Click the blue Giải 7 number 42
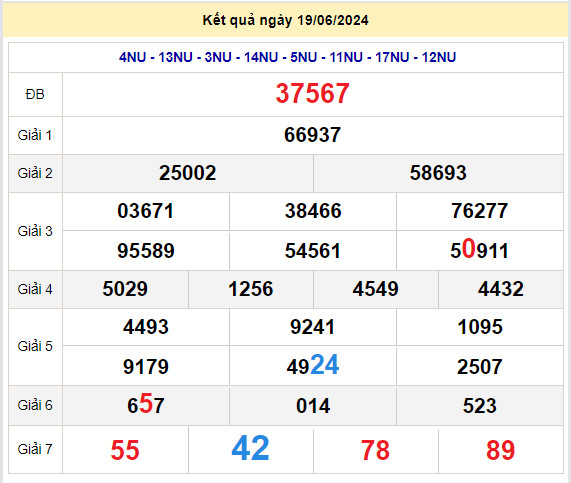Screen dimensions: 571x483 click(251, 448)
